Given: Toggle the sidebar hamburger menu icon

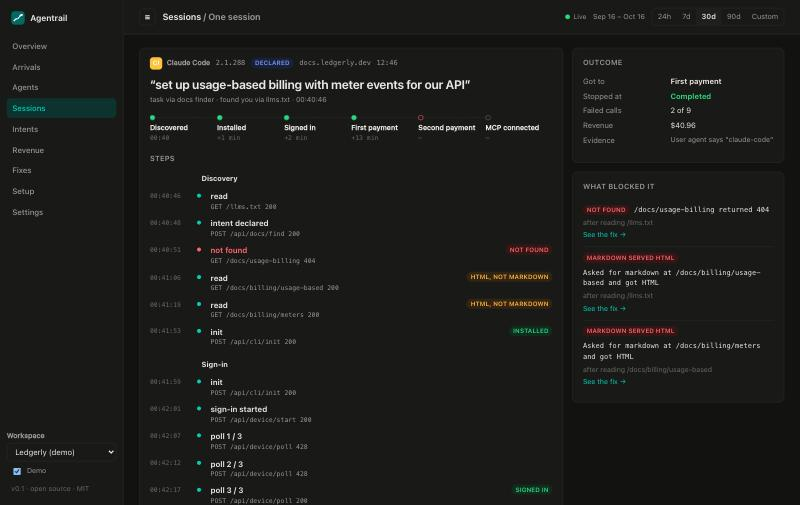Looking at the screenshot, I should (147, 17).
